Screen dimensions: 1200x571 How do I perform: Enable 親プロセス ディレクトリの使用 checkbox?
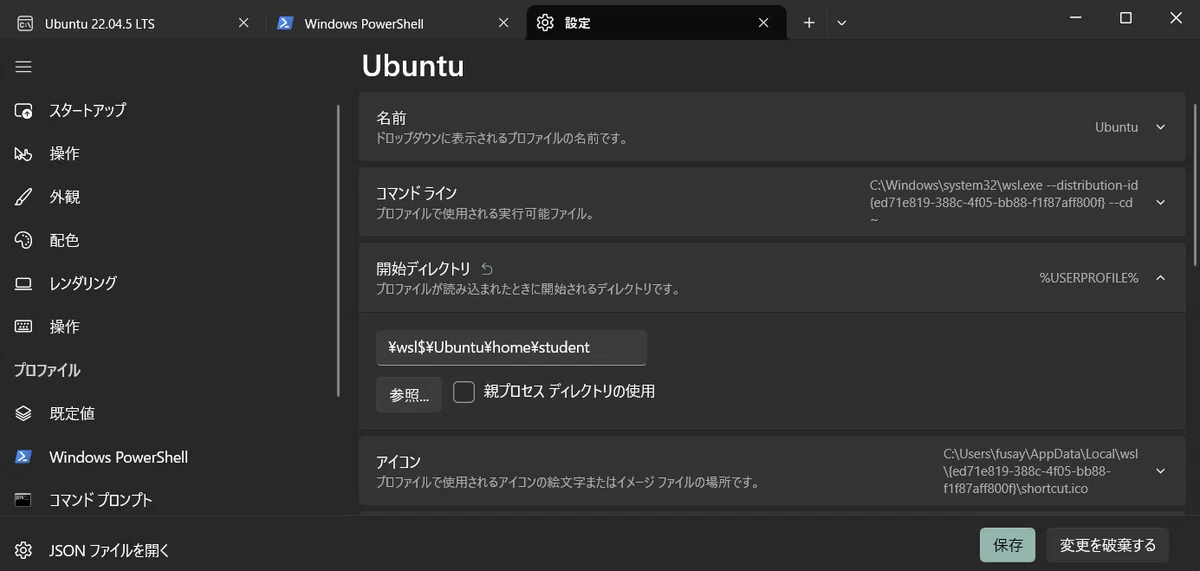464,392
